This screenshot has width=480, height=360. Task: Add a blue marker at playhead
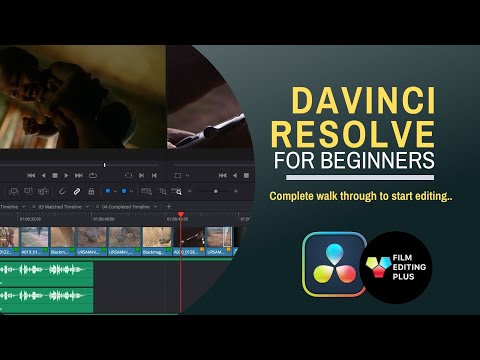[x=124, y=191]
